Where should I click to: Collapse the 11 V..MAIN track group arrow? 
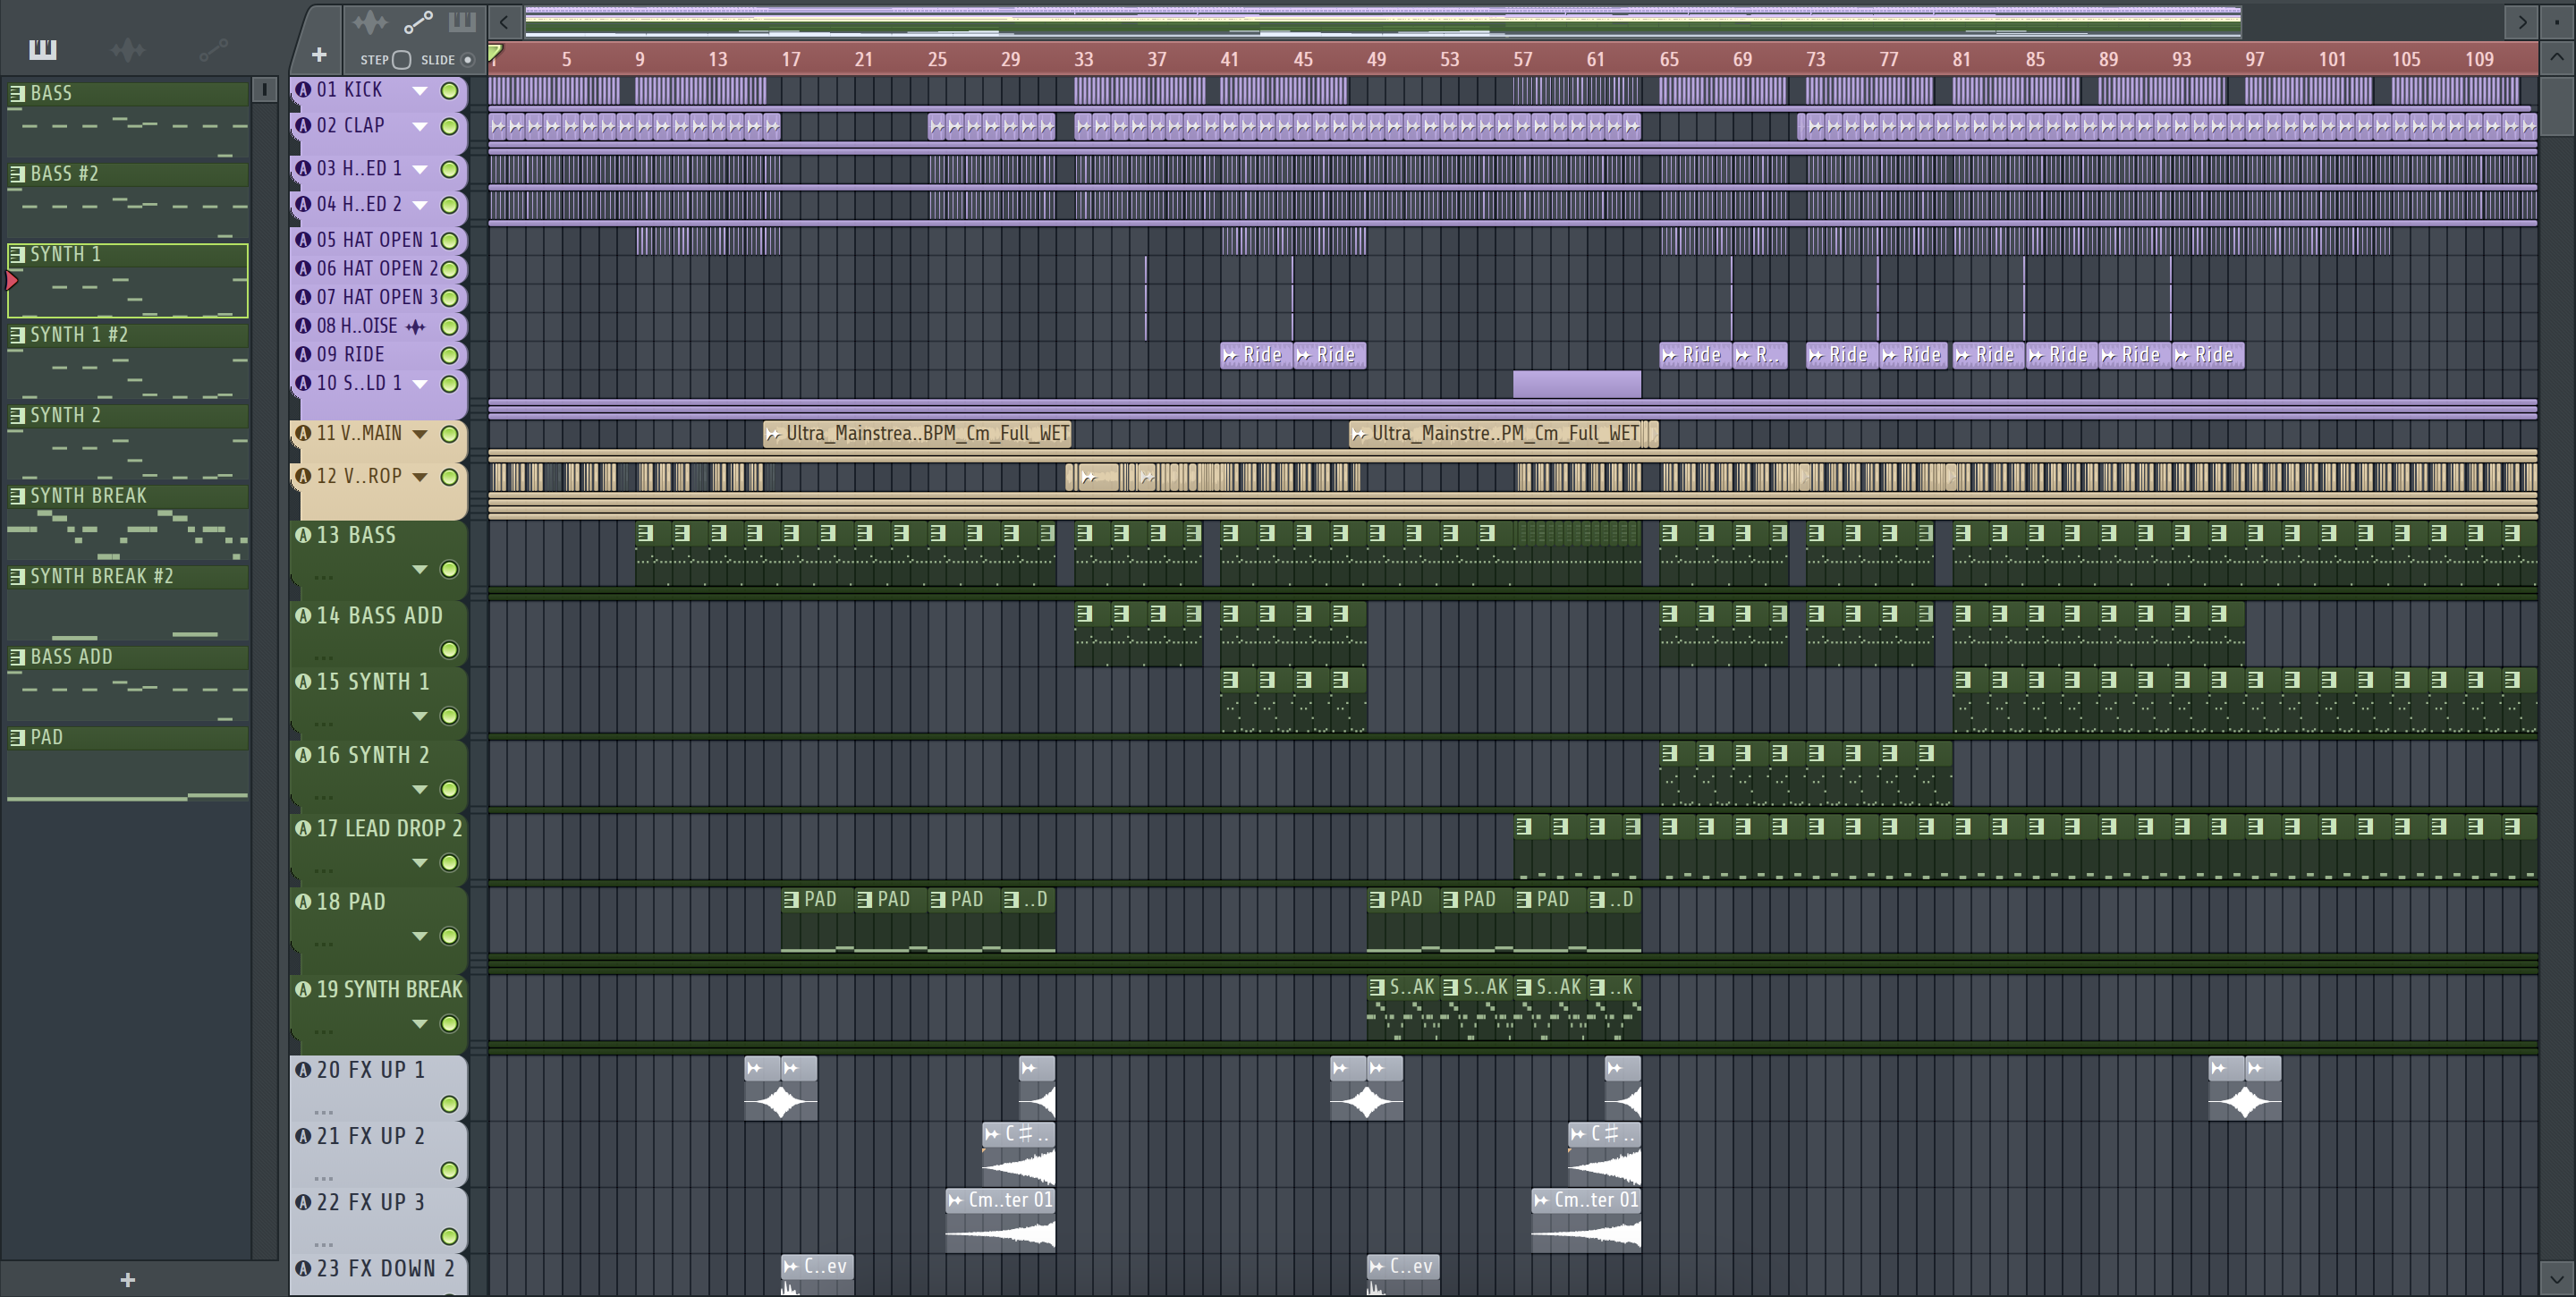click(x=420, y=434)
